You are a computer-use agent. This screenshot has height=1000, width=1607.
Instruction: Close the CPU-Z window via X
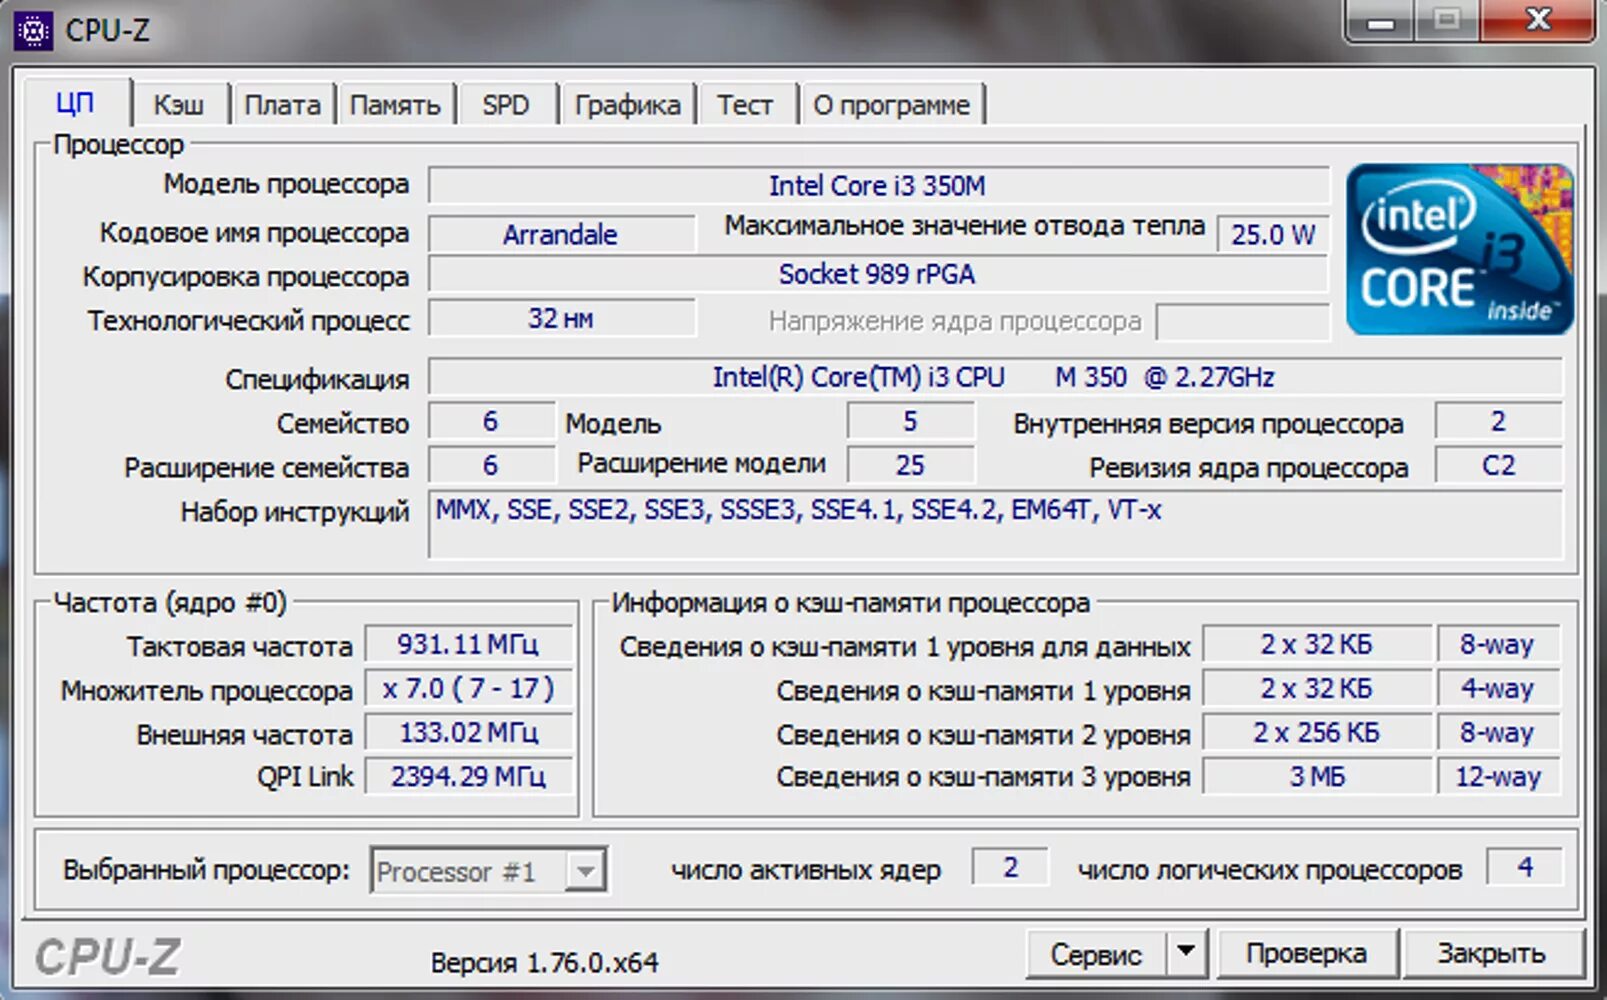pyautogui.click(x=1538, y=21)
